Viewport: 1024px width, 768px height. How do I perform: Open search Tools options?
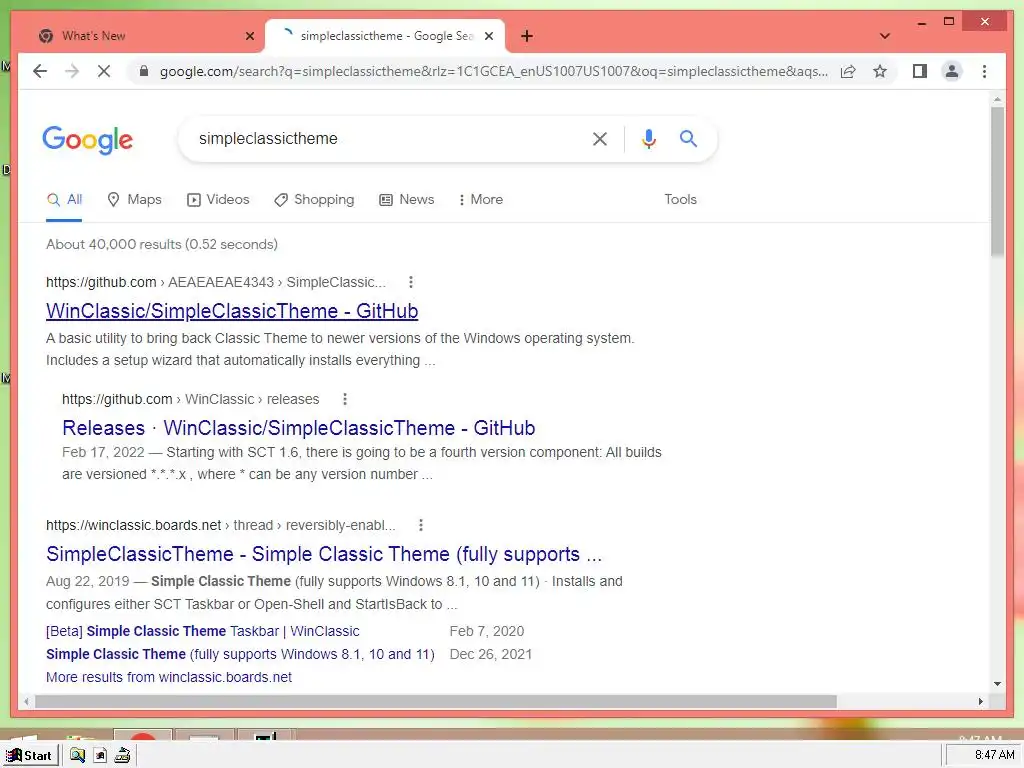pos(680,200)
